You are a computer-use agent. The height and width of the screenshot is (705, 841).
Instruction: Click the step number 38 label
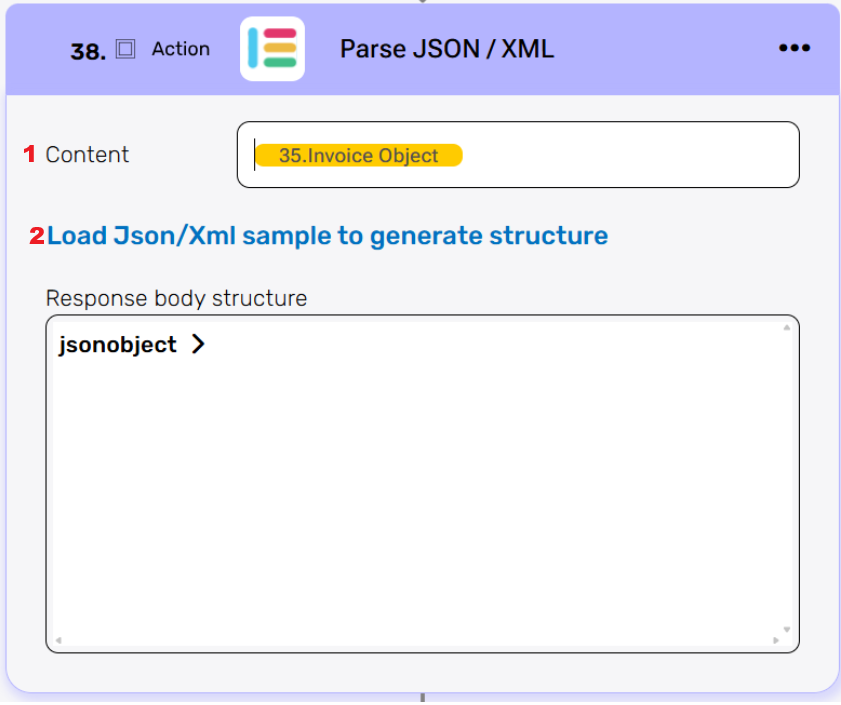[x=88, y=52]
